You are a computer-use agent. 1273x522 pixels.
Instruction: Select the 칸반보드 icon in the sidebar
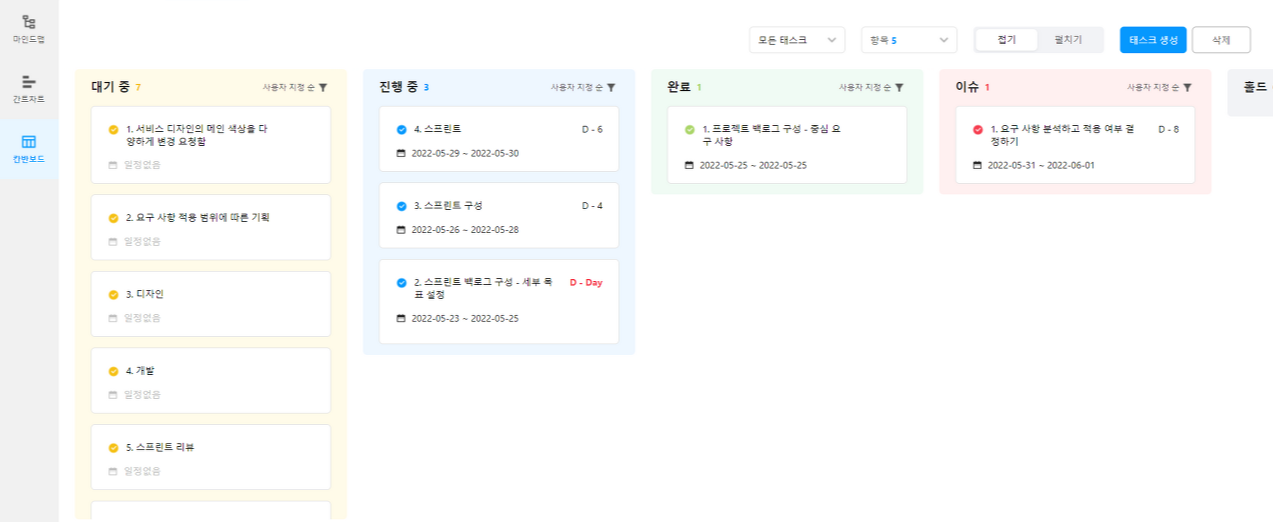pos(29,141)
